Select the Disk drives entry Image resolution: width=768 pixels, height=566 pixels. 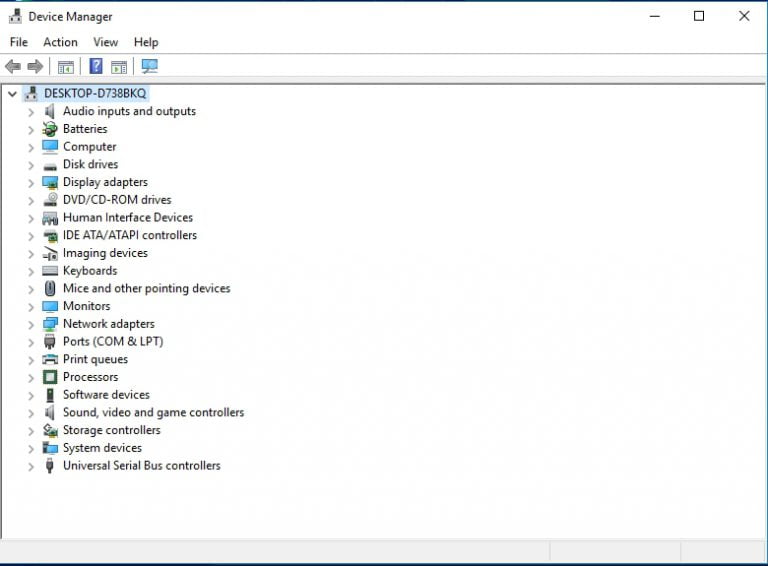[90, 164]
